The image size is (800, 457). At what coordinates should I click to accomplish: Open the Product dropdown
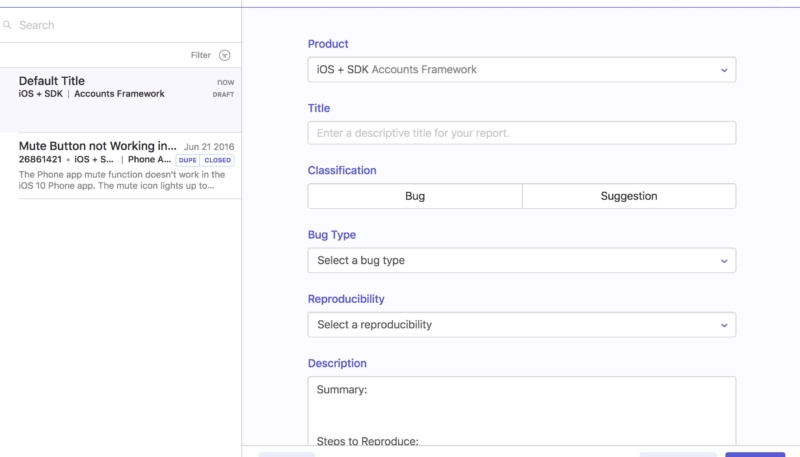520,70
